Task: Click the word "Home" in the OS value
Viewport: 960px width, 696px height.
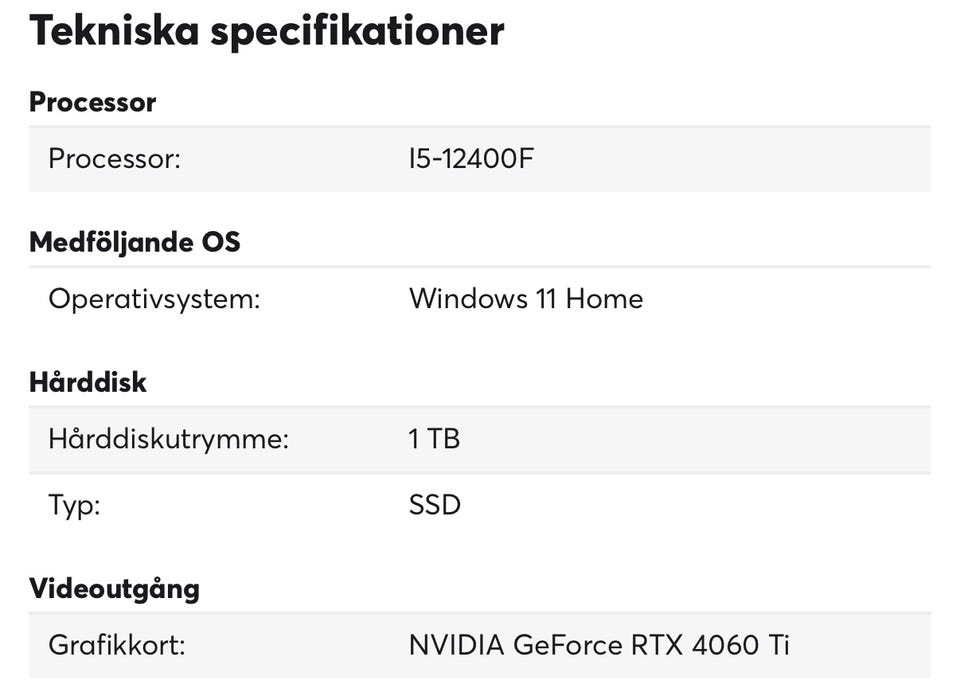Action: (604, 299)
